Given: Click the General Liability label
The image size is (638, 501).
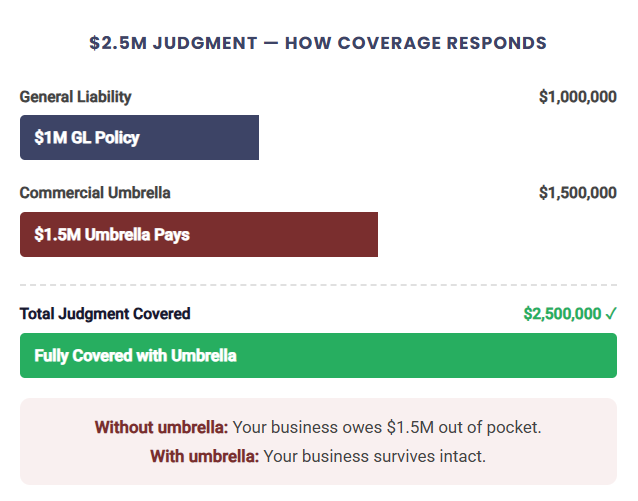Looking at the screenshot, I should click(x=75, y=97).
